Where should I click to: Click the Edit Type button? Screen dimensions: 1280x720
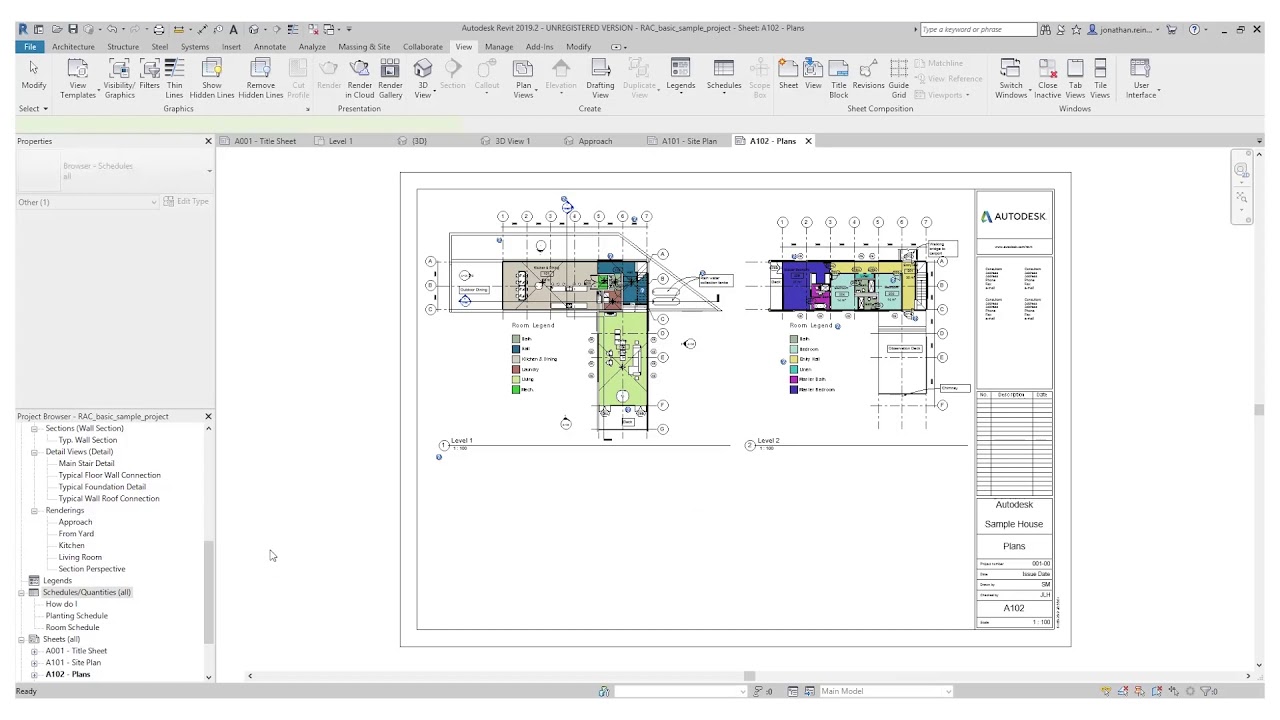point(186,202)
